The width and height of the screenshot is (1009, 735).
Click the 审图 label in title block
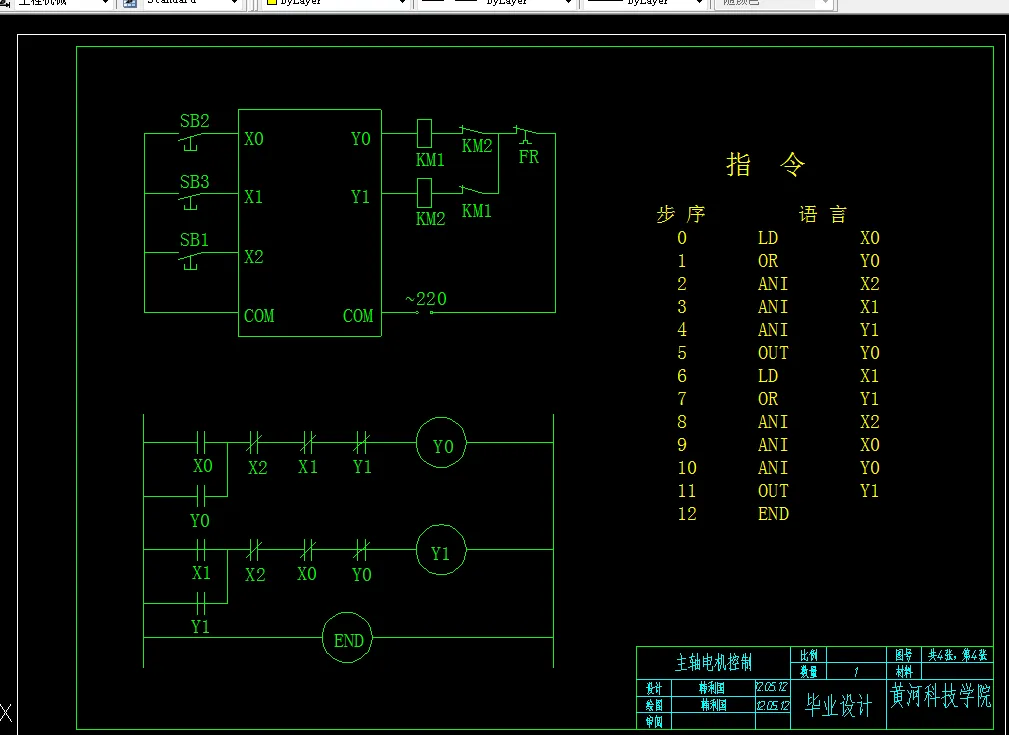(x=654, y=722)
